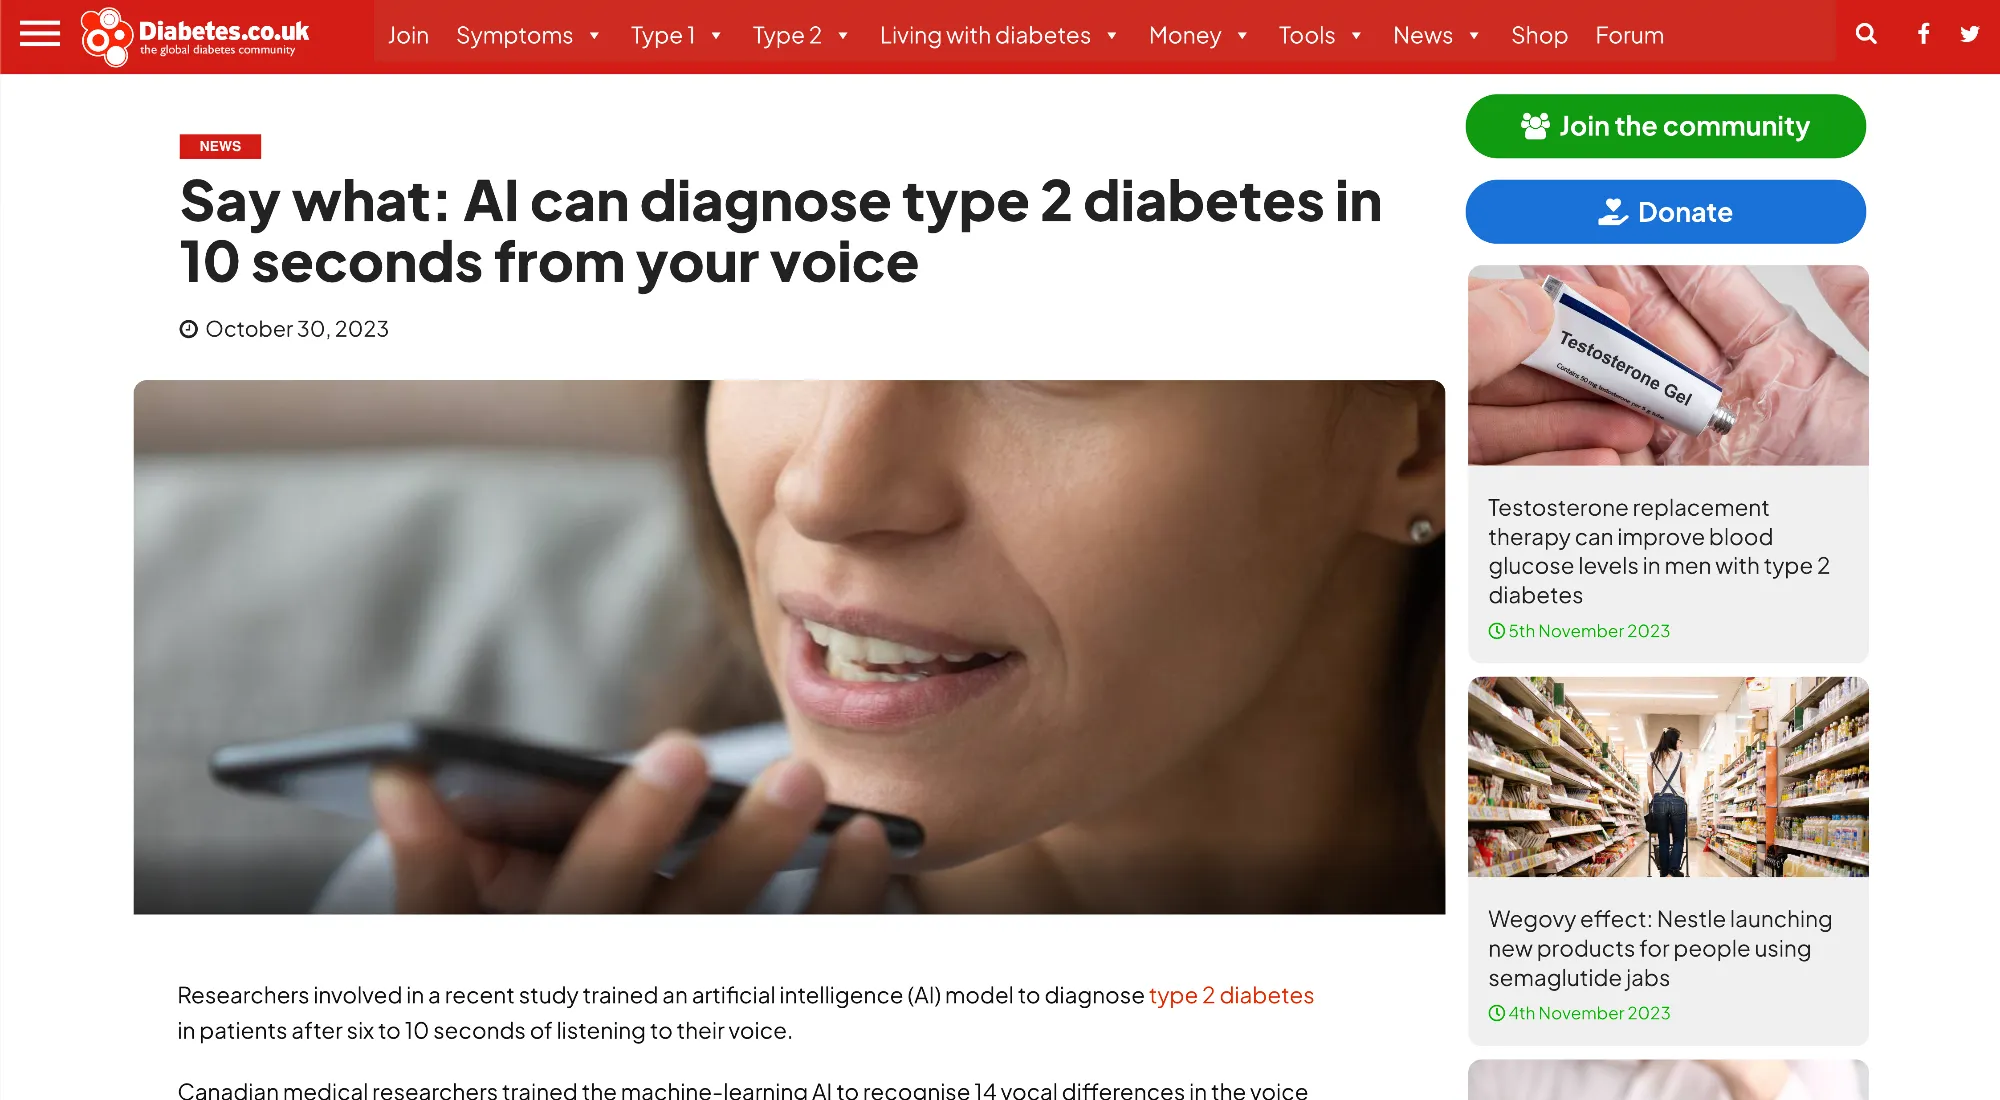Open Wegovy effect Nestle article headline
2000x1100 pixels.
(1660, 948)
